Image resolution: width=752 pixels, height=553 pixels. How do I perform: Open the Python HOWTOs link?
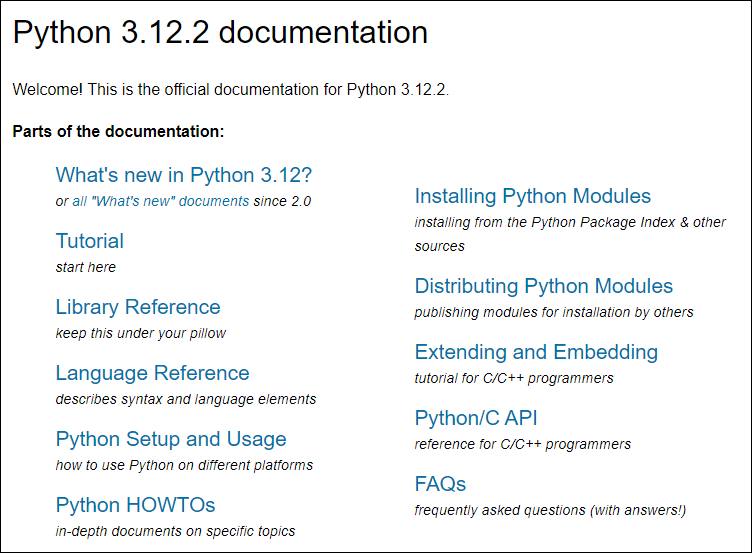click(x=135, y=505)
